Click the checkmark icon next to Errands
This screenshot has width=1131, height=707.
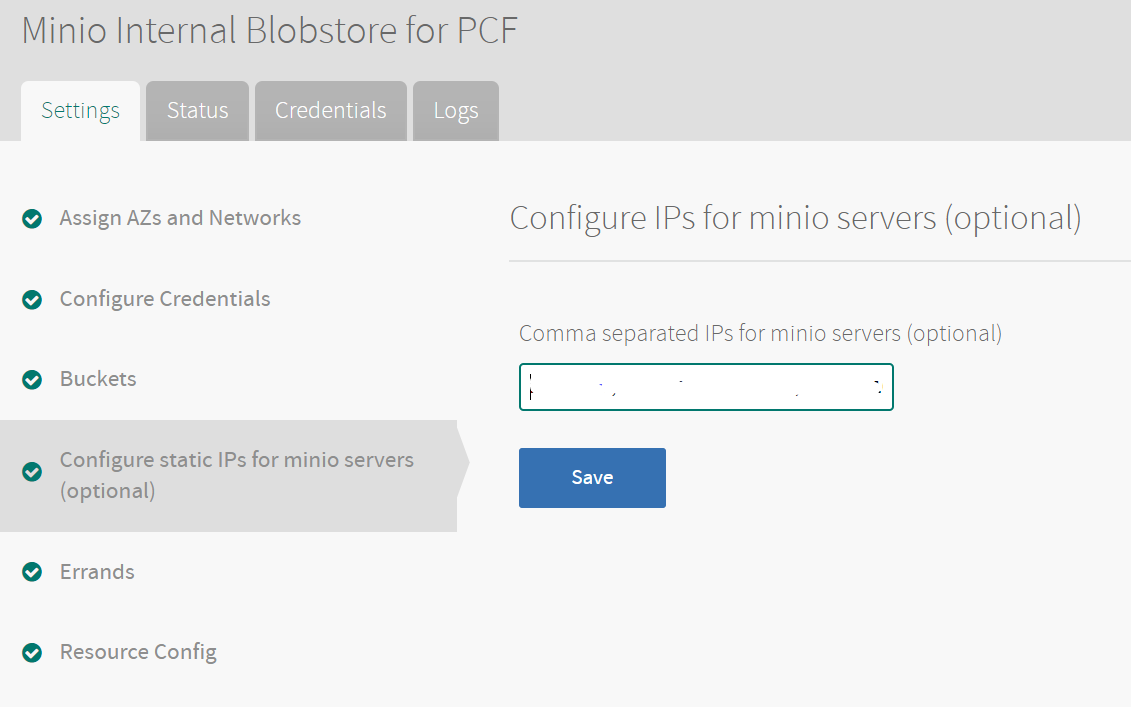pyautogui.click(x=31, y=571)
